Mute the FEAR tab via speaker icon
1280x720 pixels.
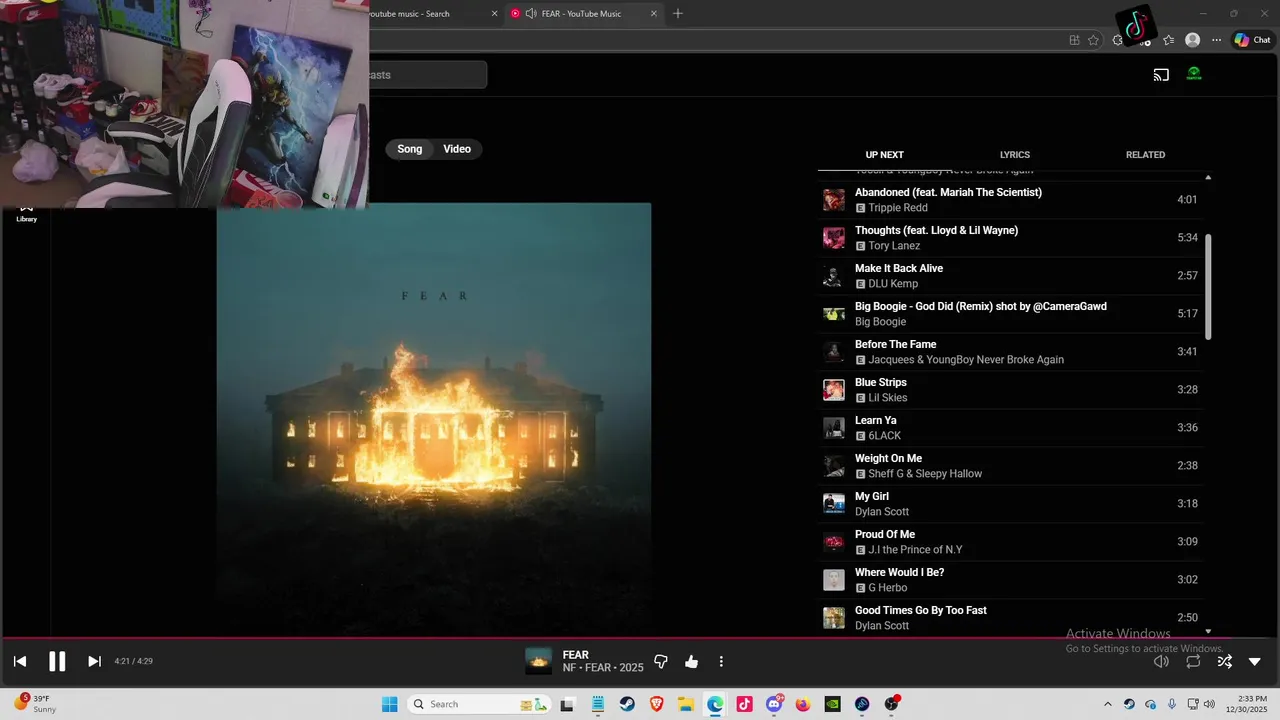(x=531, y=14)
